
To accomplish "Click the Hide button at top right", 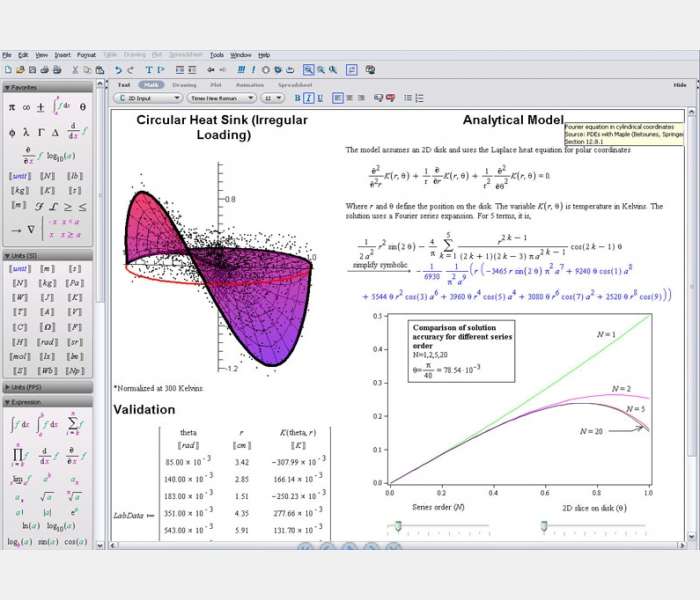I will [680, 85].
